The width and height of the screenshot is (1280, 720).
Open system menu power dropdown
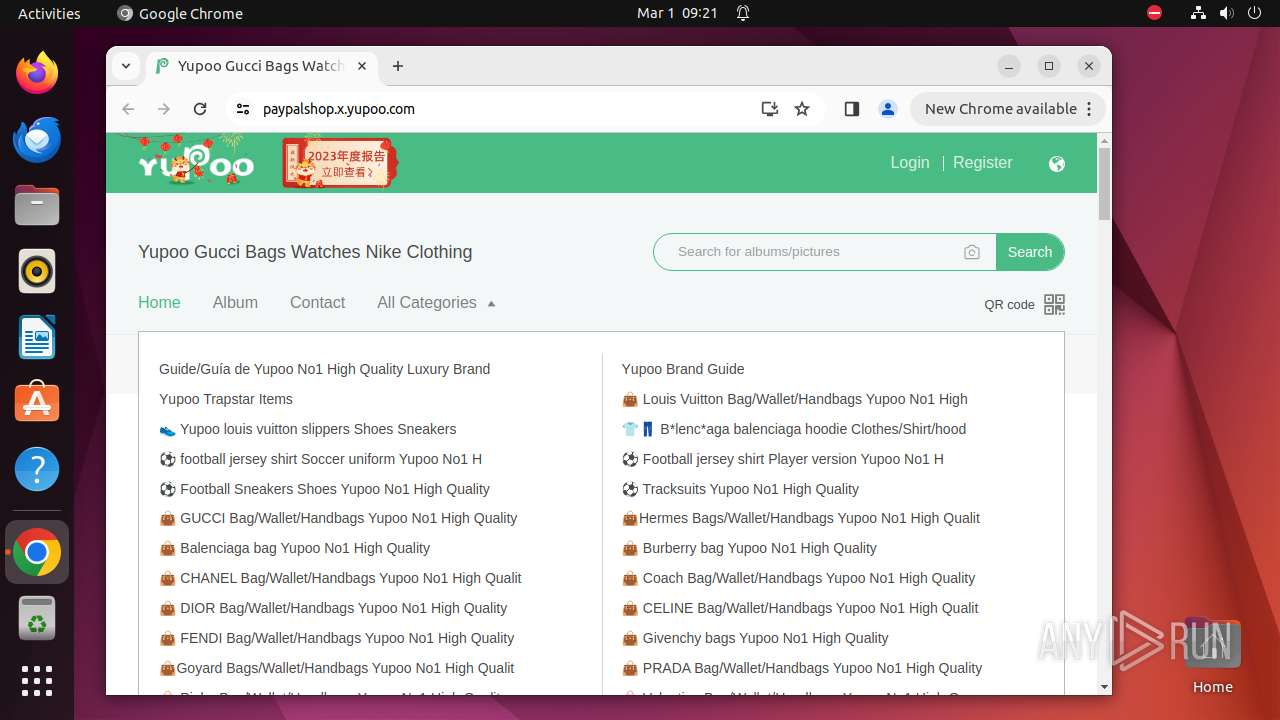(1254, 13)
